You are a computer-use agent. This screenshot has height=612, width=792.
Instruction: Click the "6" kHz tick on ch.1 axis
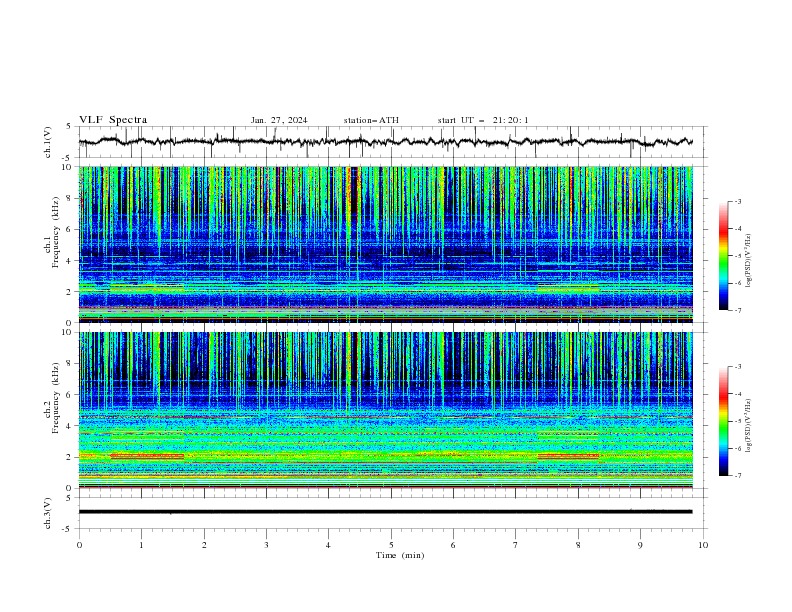click(x=70, y=229)
